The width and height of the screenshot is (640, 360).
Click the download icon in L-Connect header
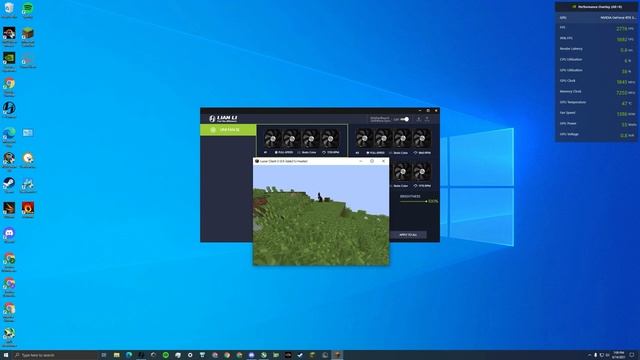coord(418,119)
